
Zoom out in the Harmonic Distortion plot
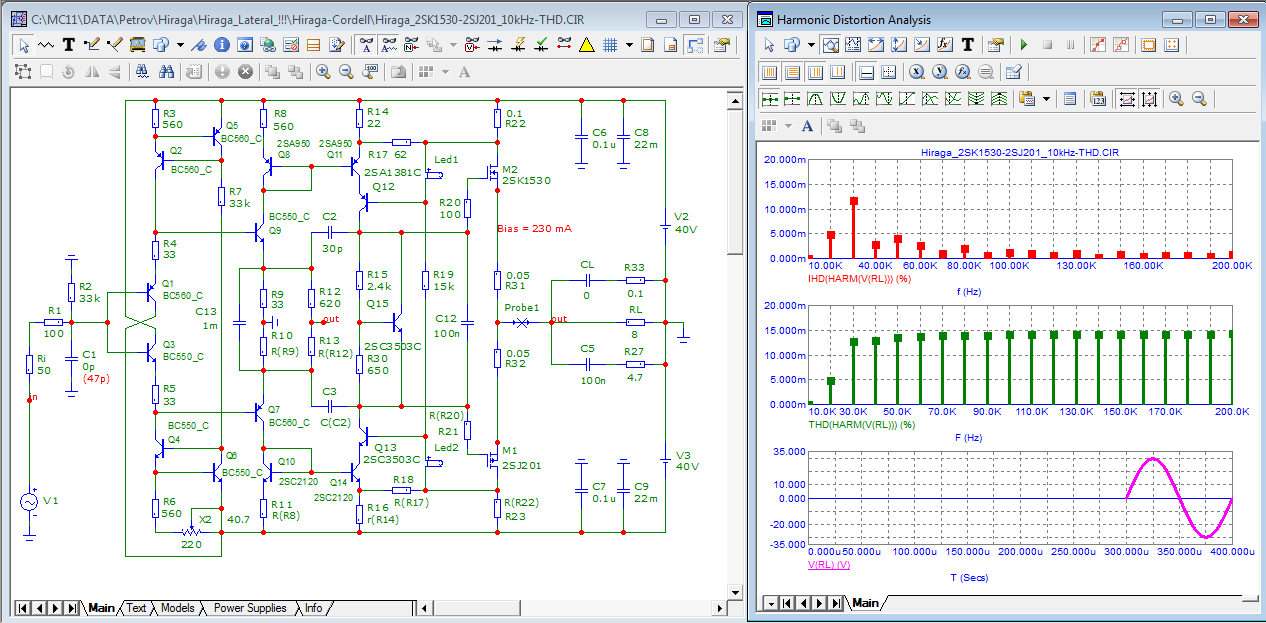click(x=1199, y=98)
